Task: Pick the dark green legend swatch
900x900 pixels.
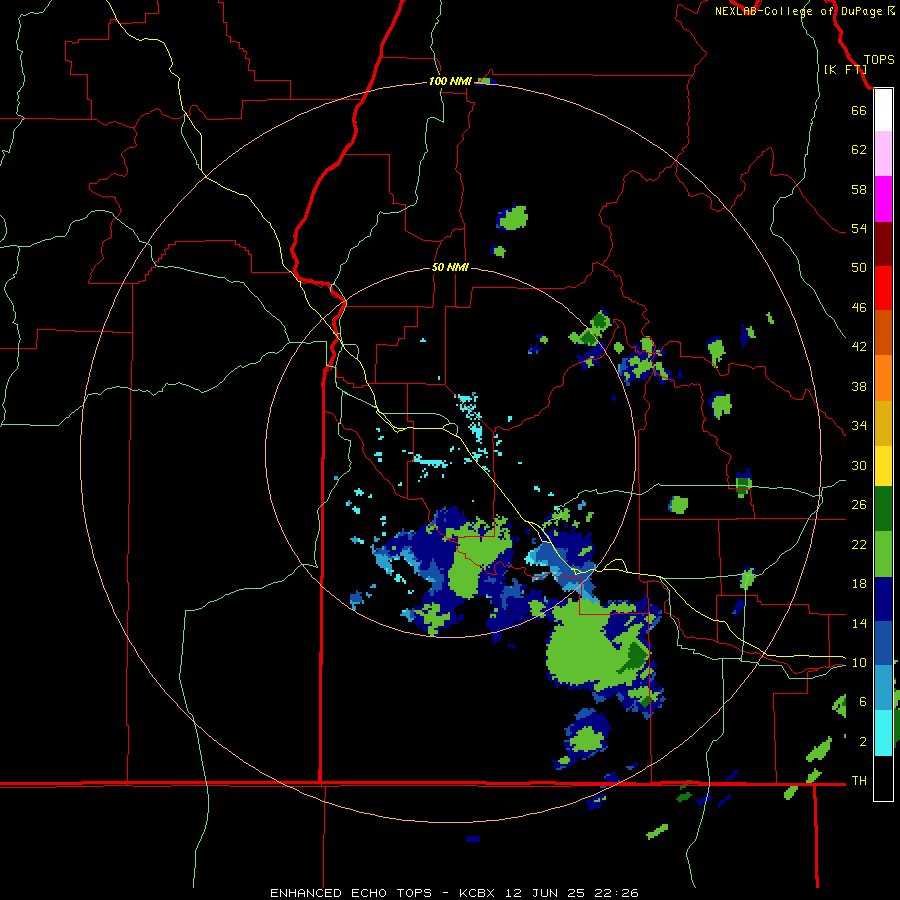Action: [x=883, y=509]
